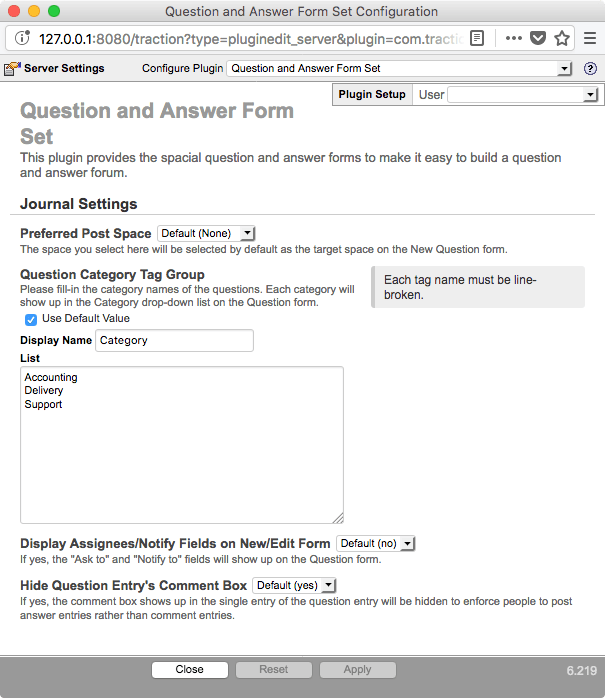605x698 pixels.
Task: Toggle reader view icon in address bar
Action: coord(477,38)
